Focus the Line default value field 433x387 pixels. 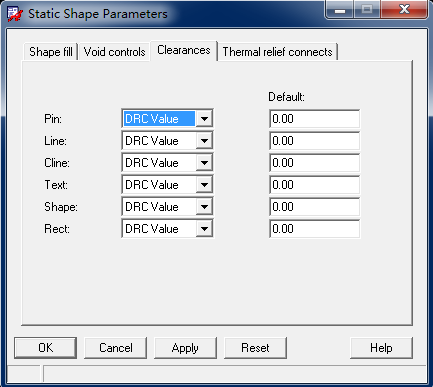(x=314, y=141)
